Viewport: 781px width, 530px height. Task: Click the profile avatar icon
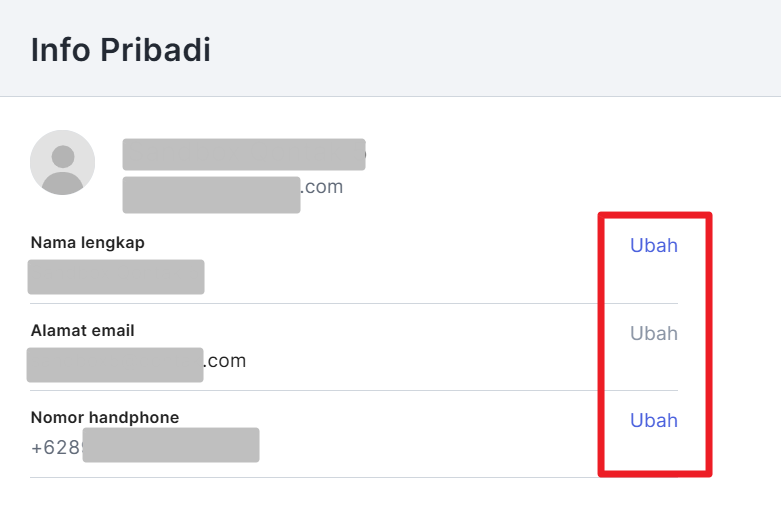[x=63, y=162]
